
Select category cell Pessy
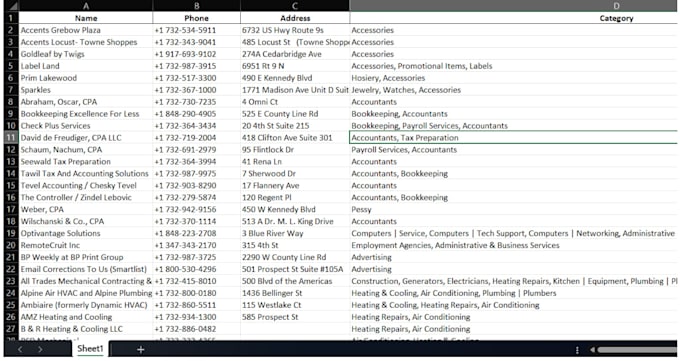coord(514,209)
